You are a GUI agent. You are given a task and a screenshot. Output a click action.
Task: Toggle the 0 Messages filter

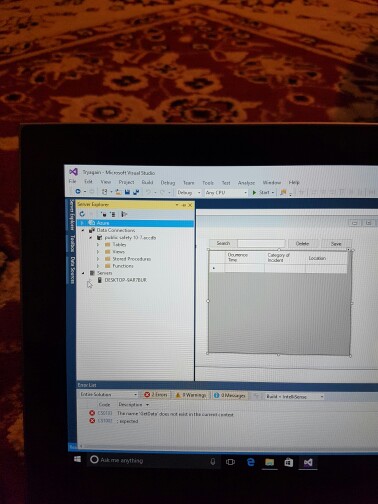[x=230, y=395]
